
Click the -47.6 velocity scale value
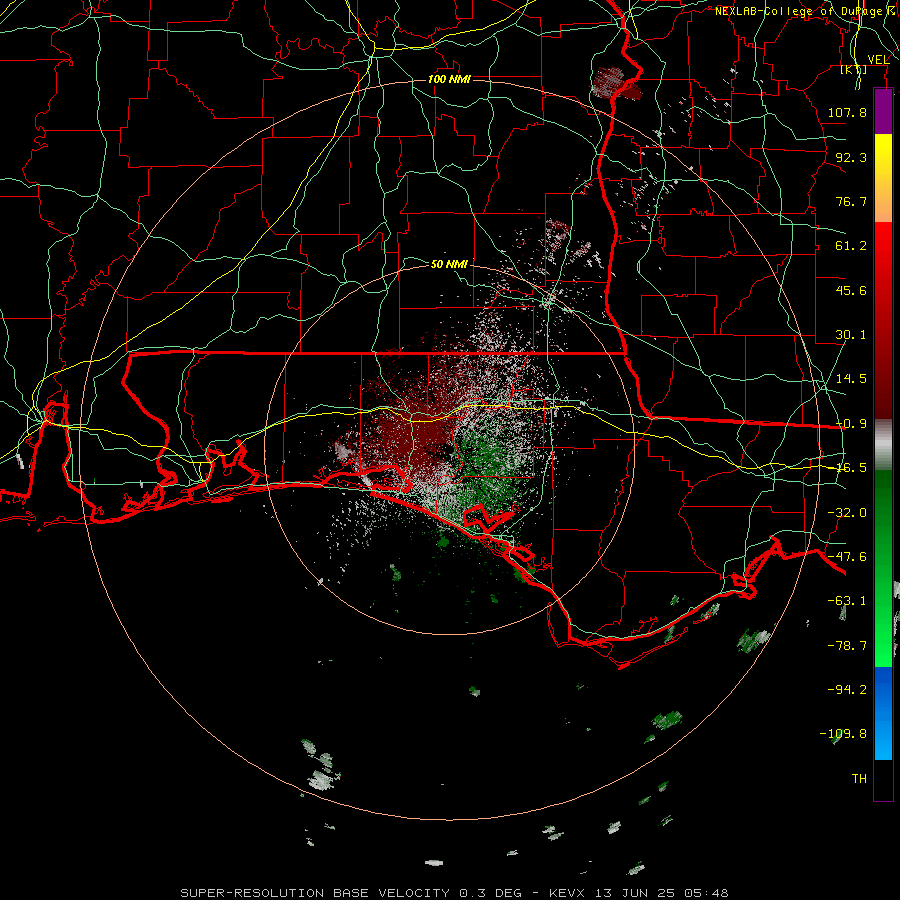(847, 557)
